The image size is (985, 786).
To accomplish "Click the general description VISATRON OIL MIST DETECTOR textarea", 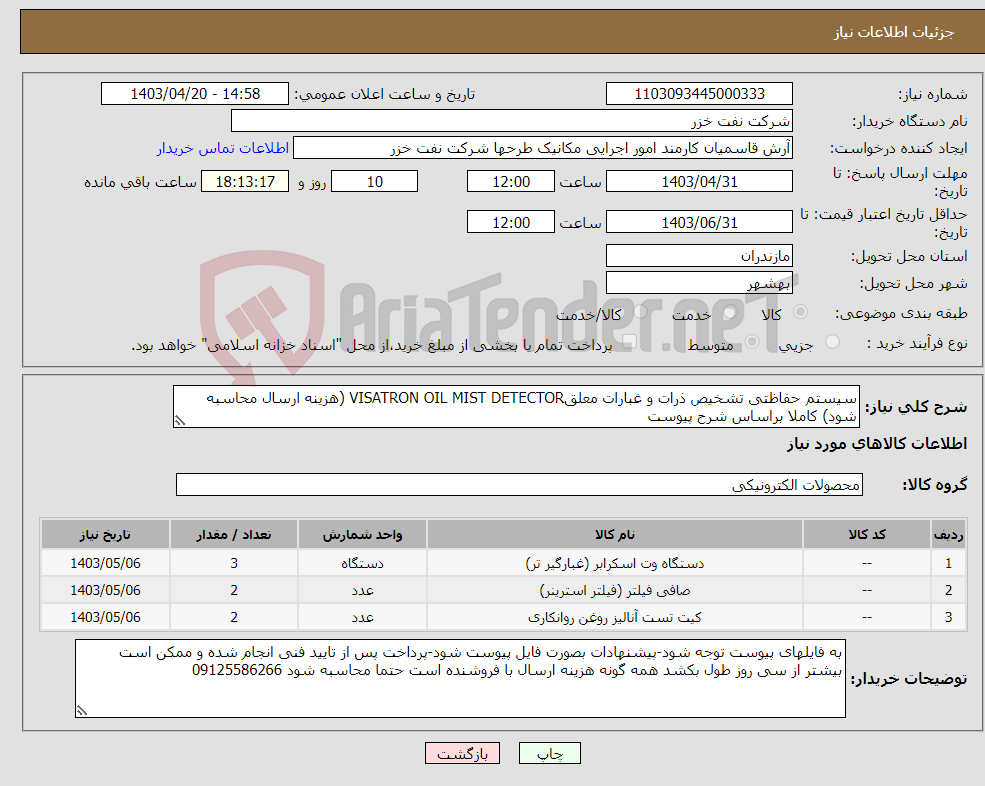I will pyautogui.click(x=516, y=407).
